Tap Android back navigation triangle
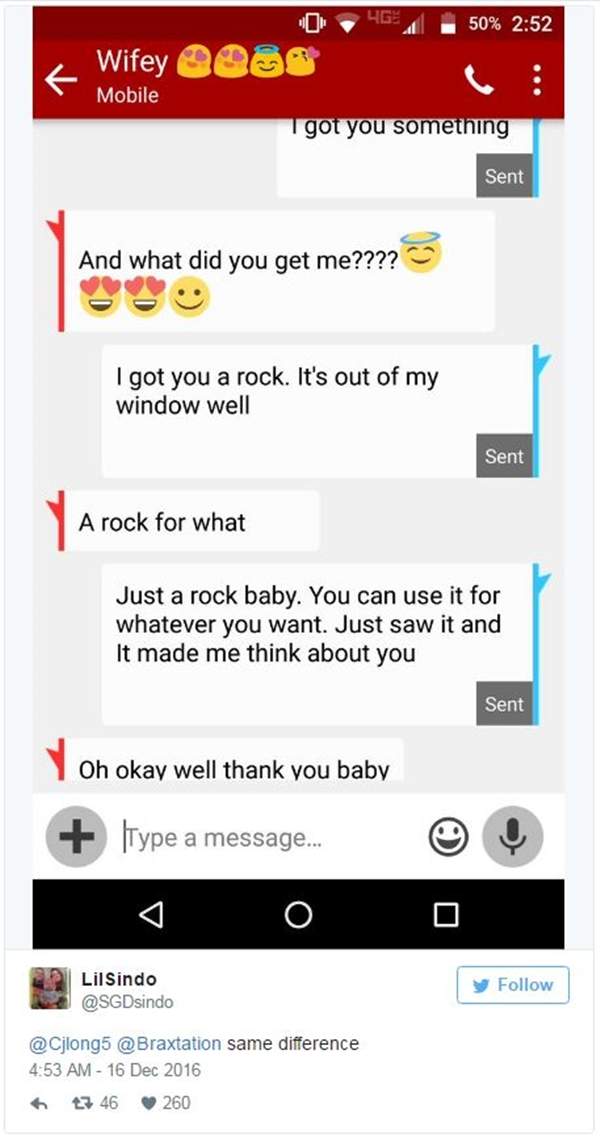 click(x=151, y=914)
